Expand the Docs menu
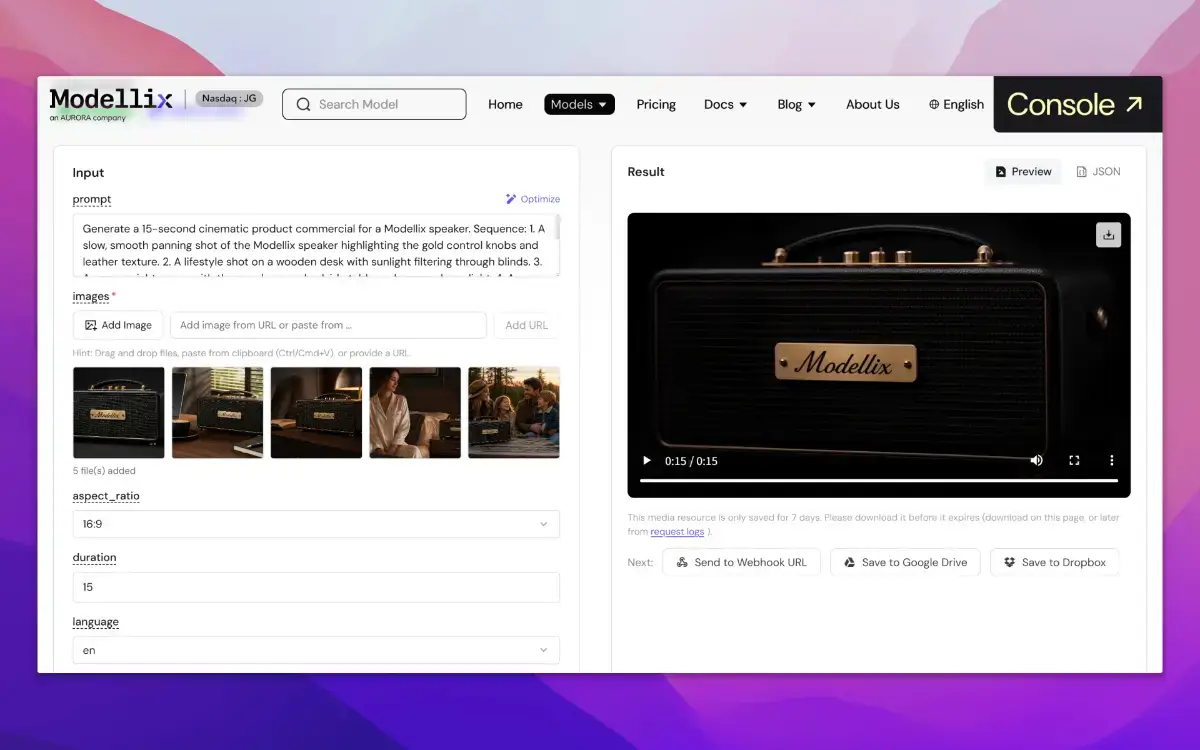The height and width of the screenshot is (750, 1200). click(x=726, y=104)
